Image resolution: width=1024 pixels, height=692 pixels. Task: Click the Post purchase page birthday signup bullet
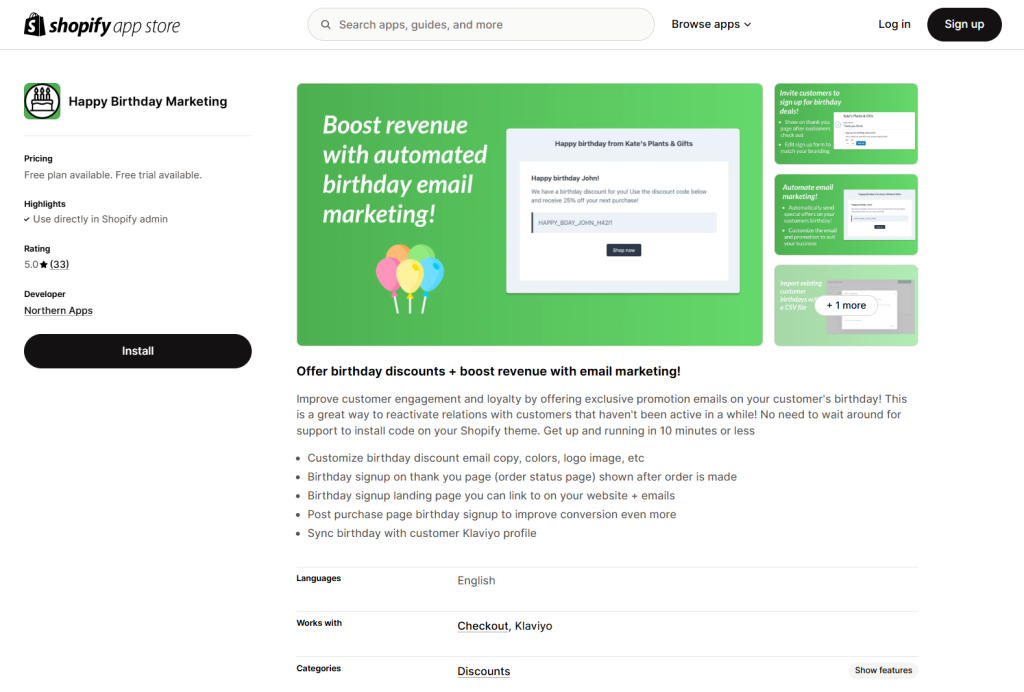pos(492,514)
